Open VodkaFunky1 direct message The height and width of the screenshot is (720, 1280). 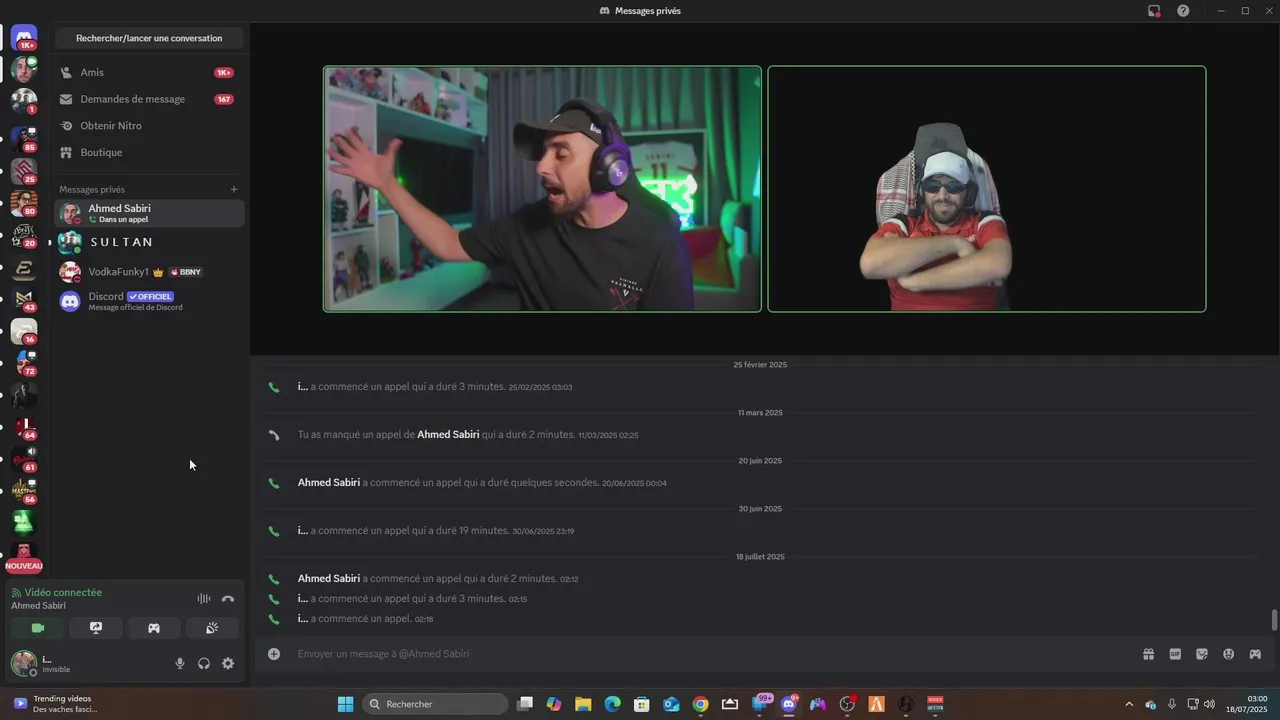tap(149, 272)
